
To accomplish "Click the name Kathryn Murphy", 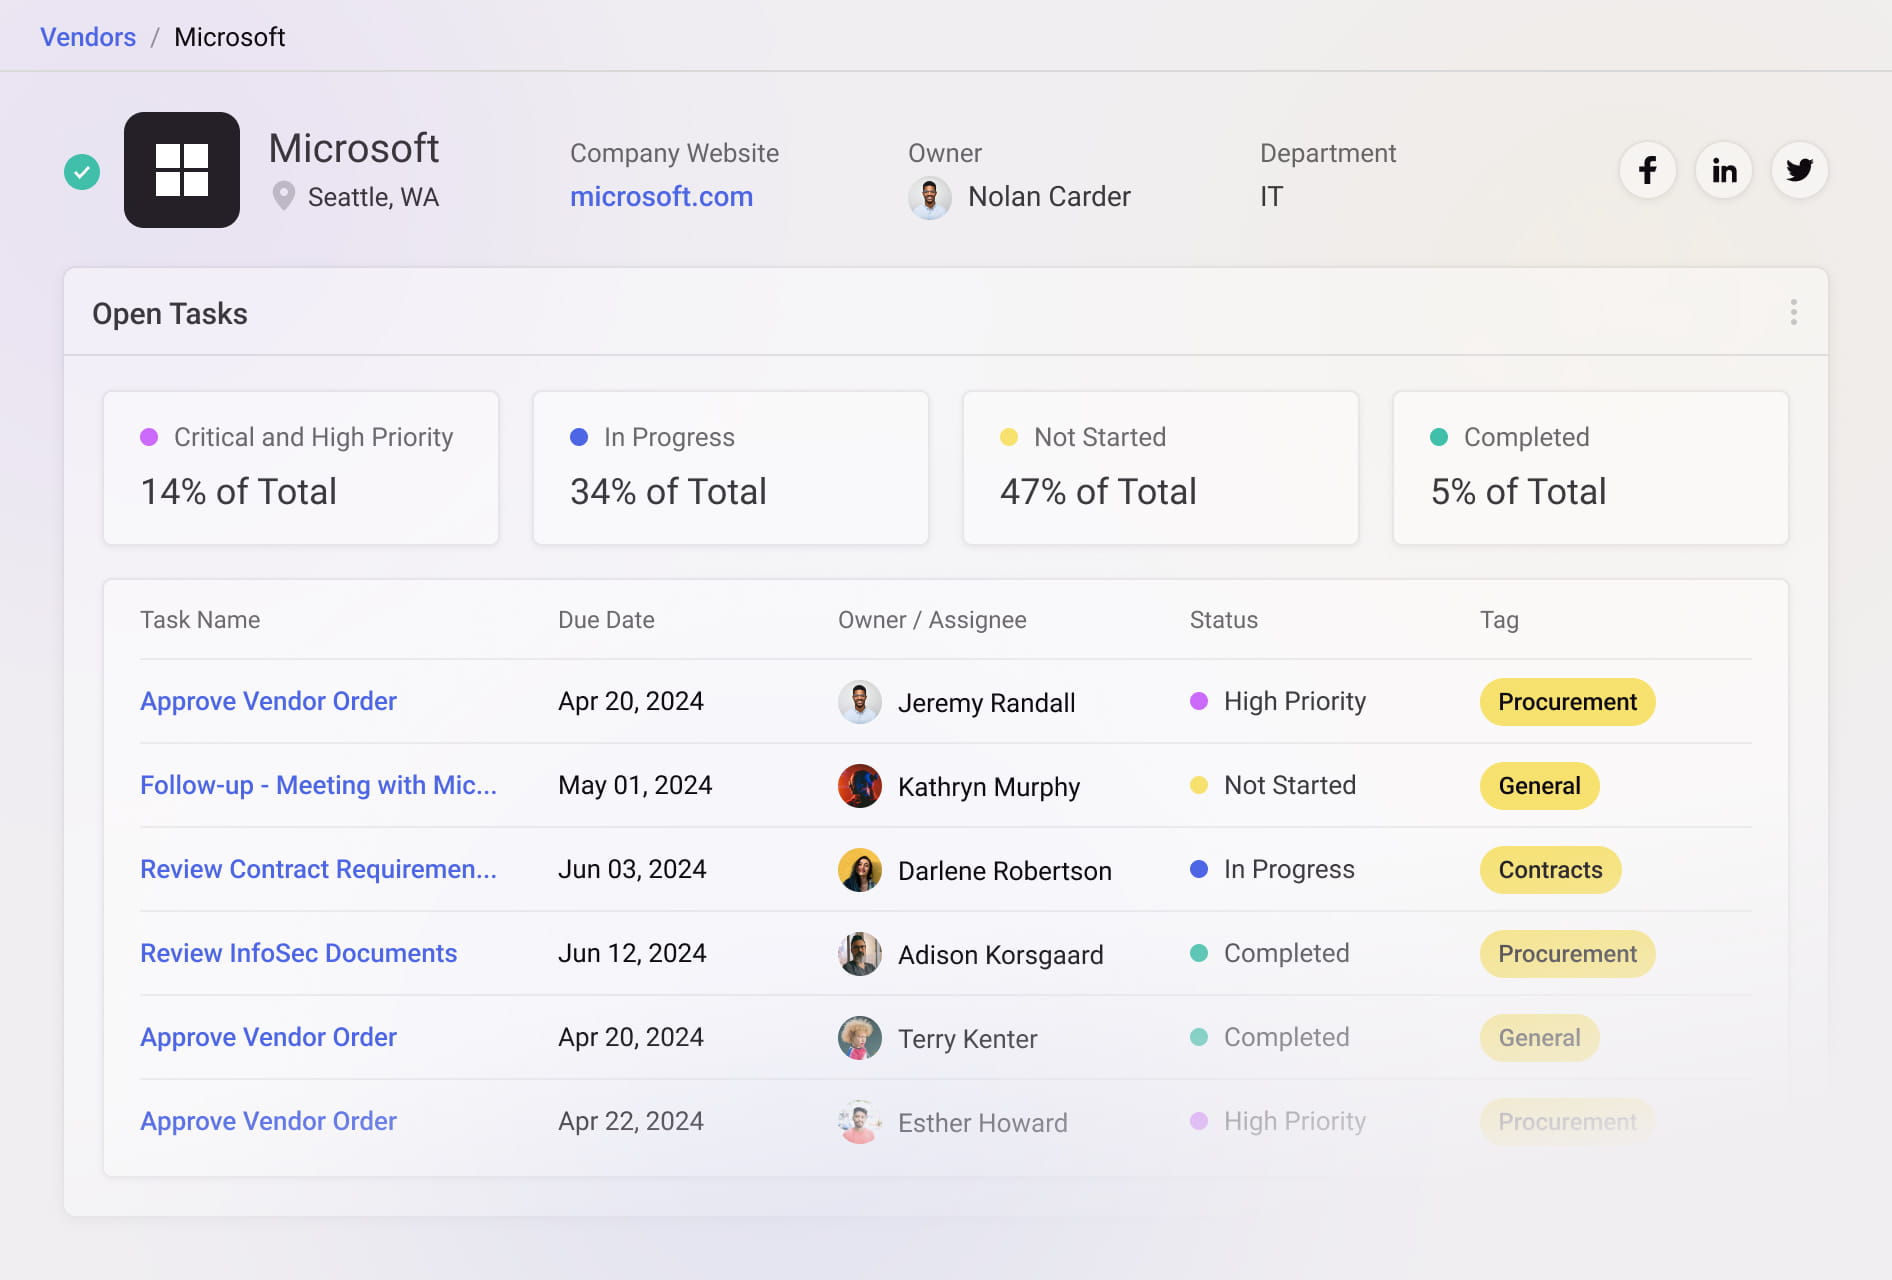I will pos(989,787).
